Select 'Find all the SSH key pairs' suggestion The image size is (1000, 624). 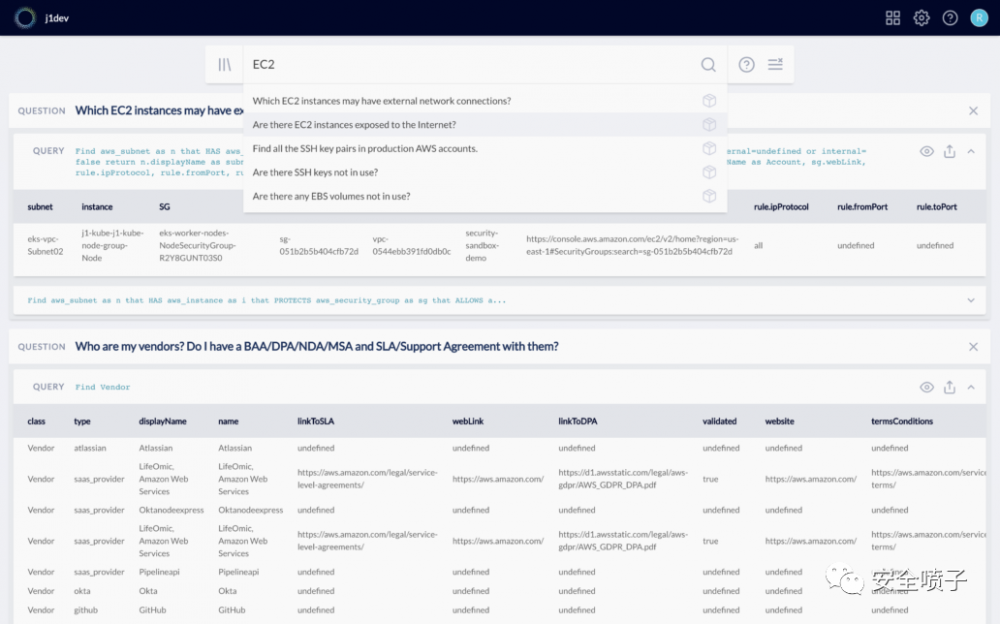(485, 148)
